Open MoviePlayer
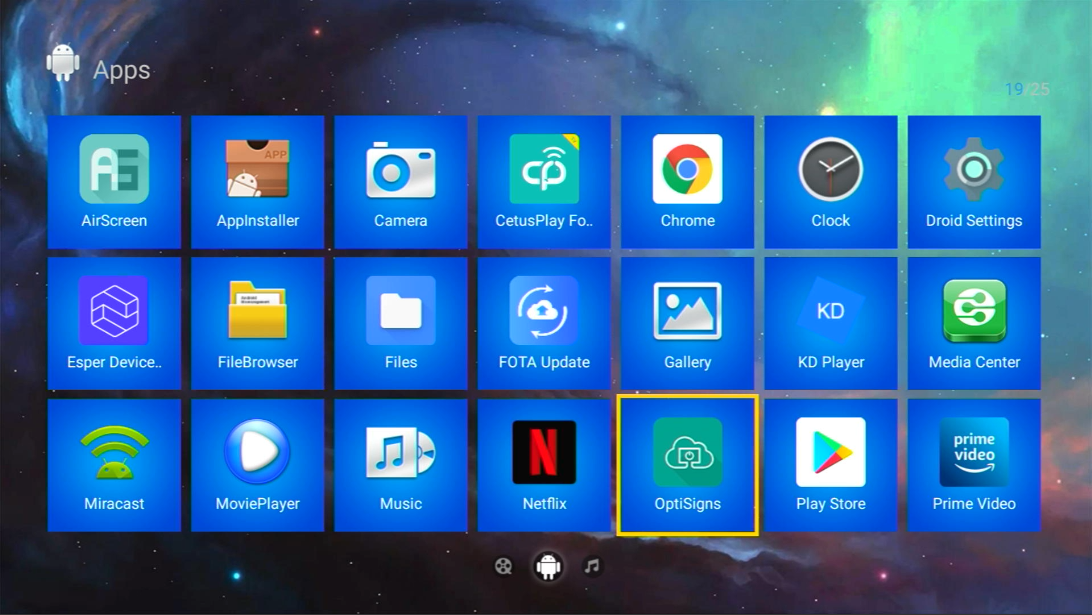The image size is (1092, 615). (258, 465)
